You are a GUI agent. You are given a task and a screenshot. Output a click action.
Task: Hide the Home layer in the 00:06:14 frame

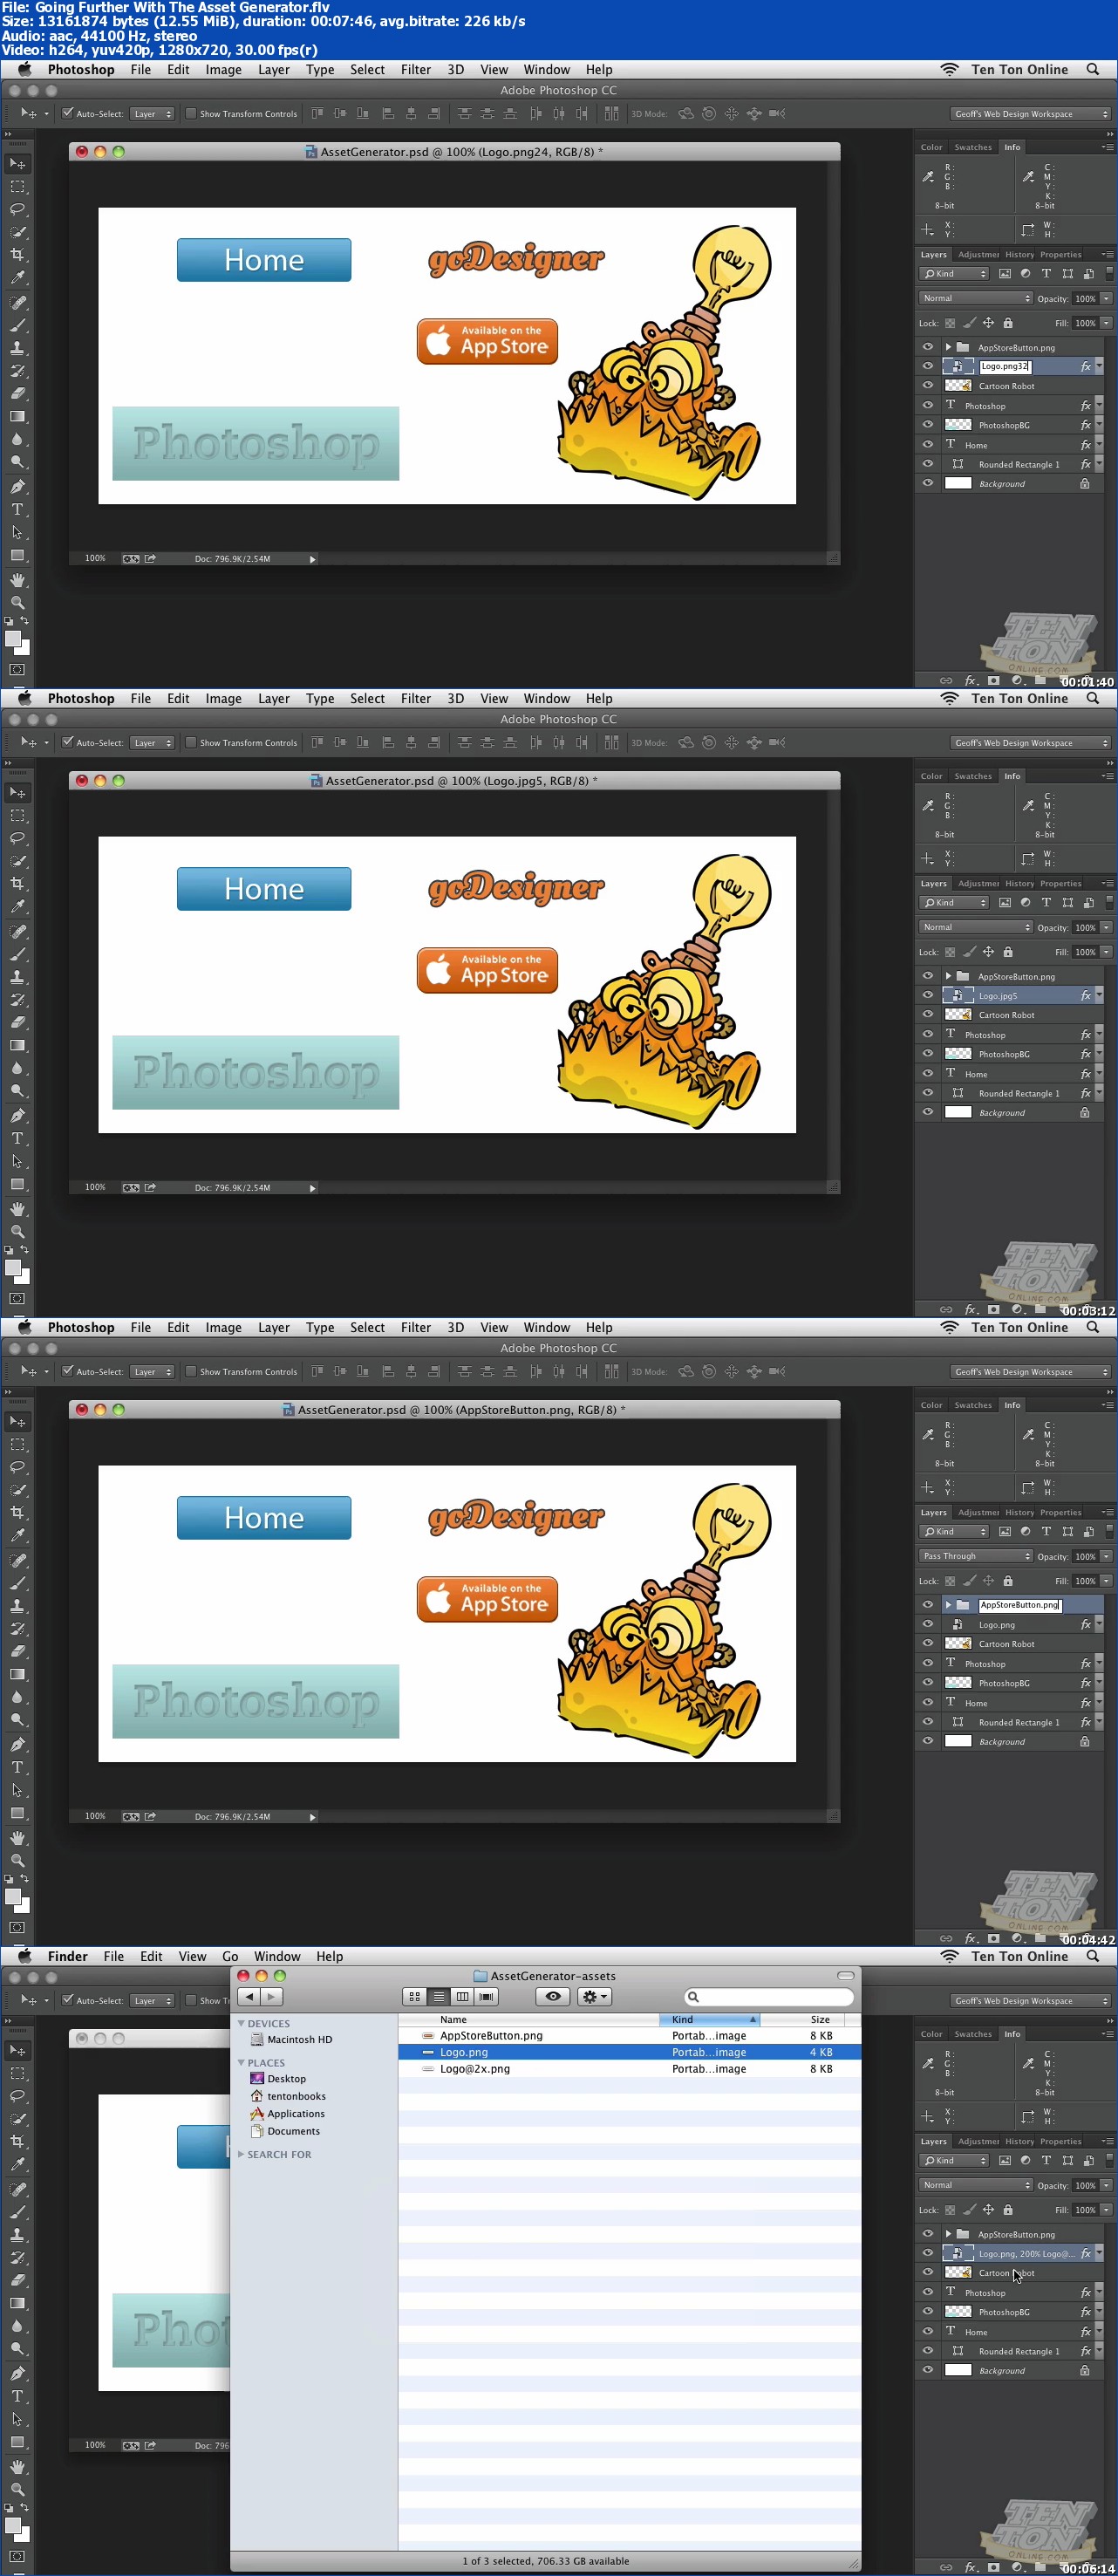click(927, 2331)
